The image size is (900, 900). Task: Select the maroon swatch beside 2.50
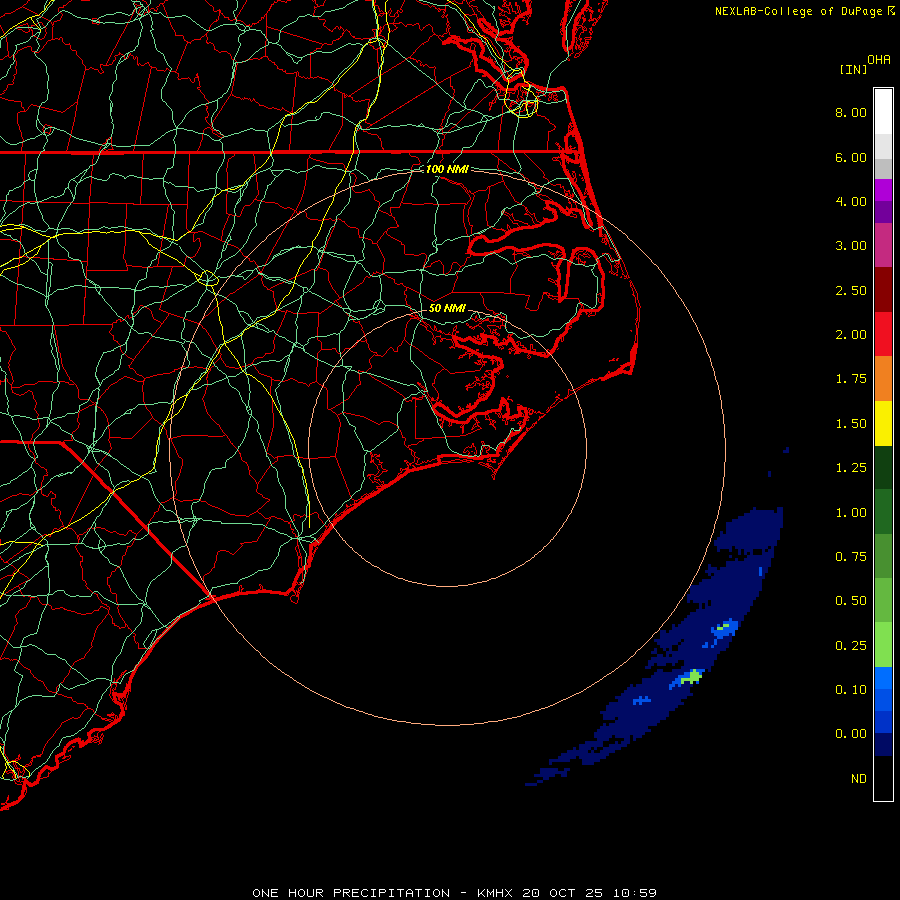pyautogui.click(x=883, y=290)
